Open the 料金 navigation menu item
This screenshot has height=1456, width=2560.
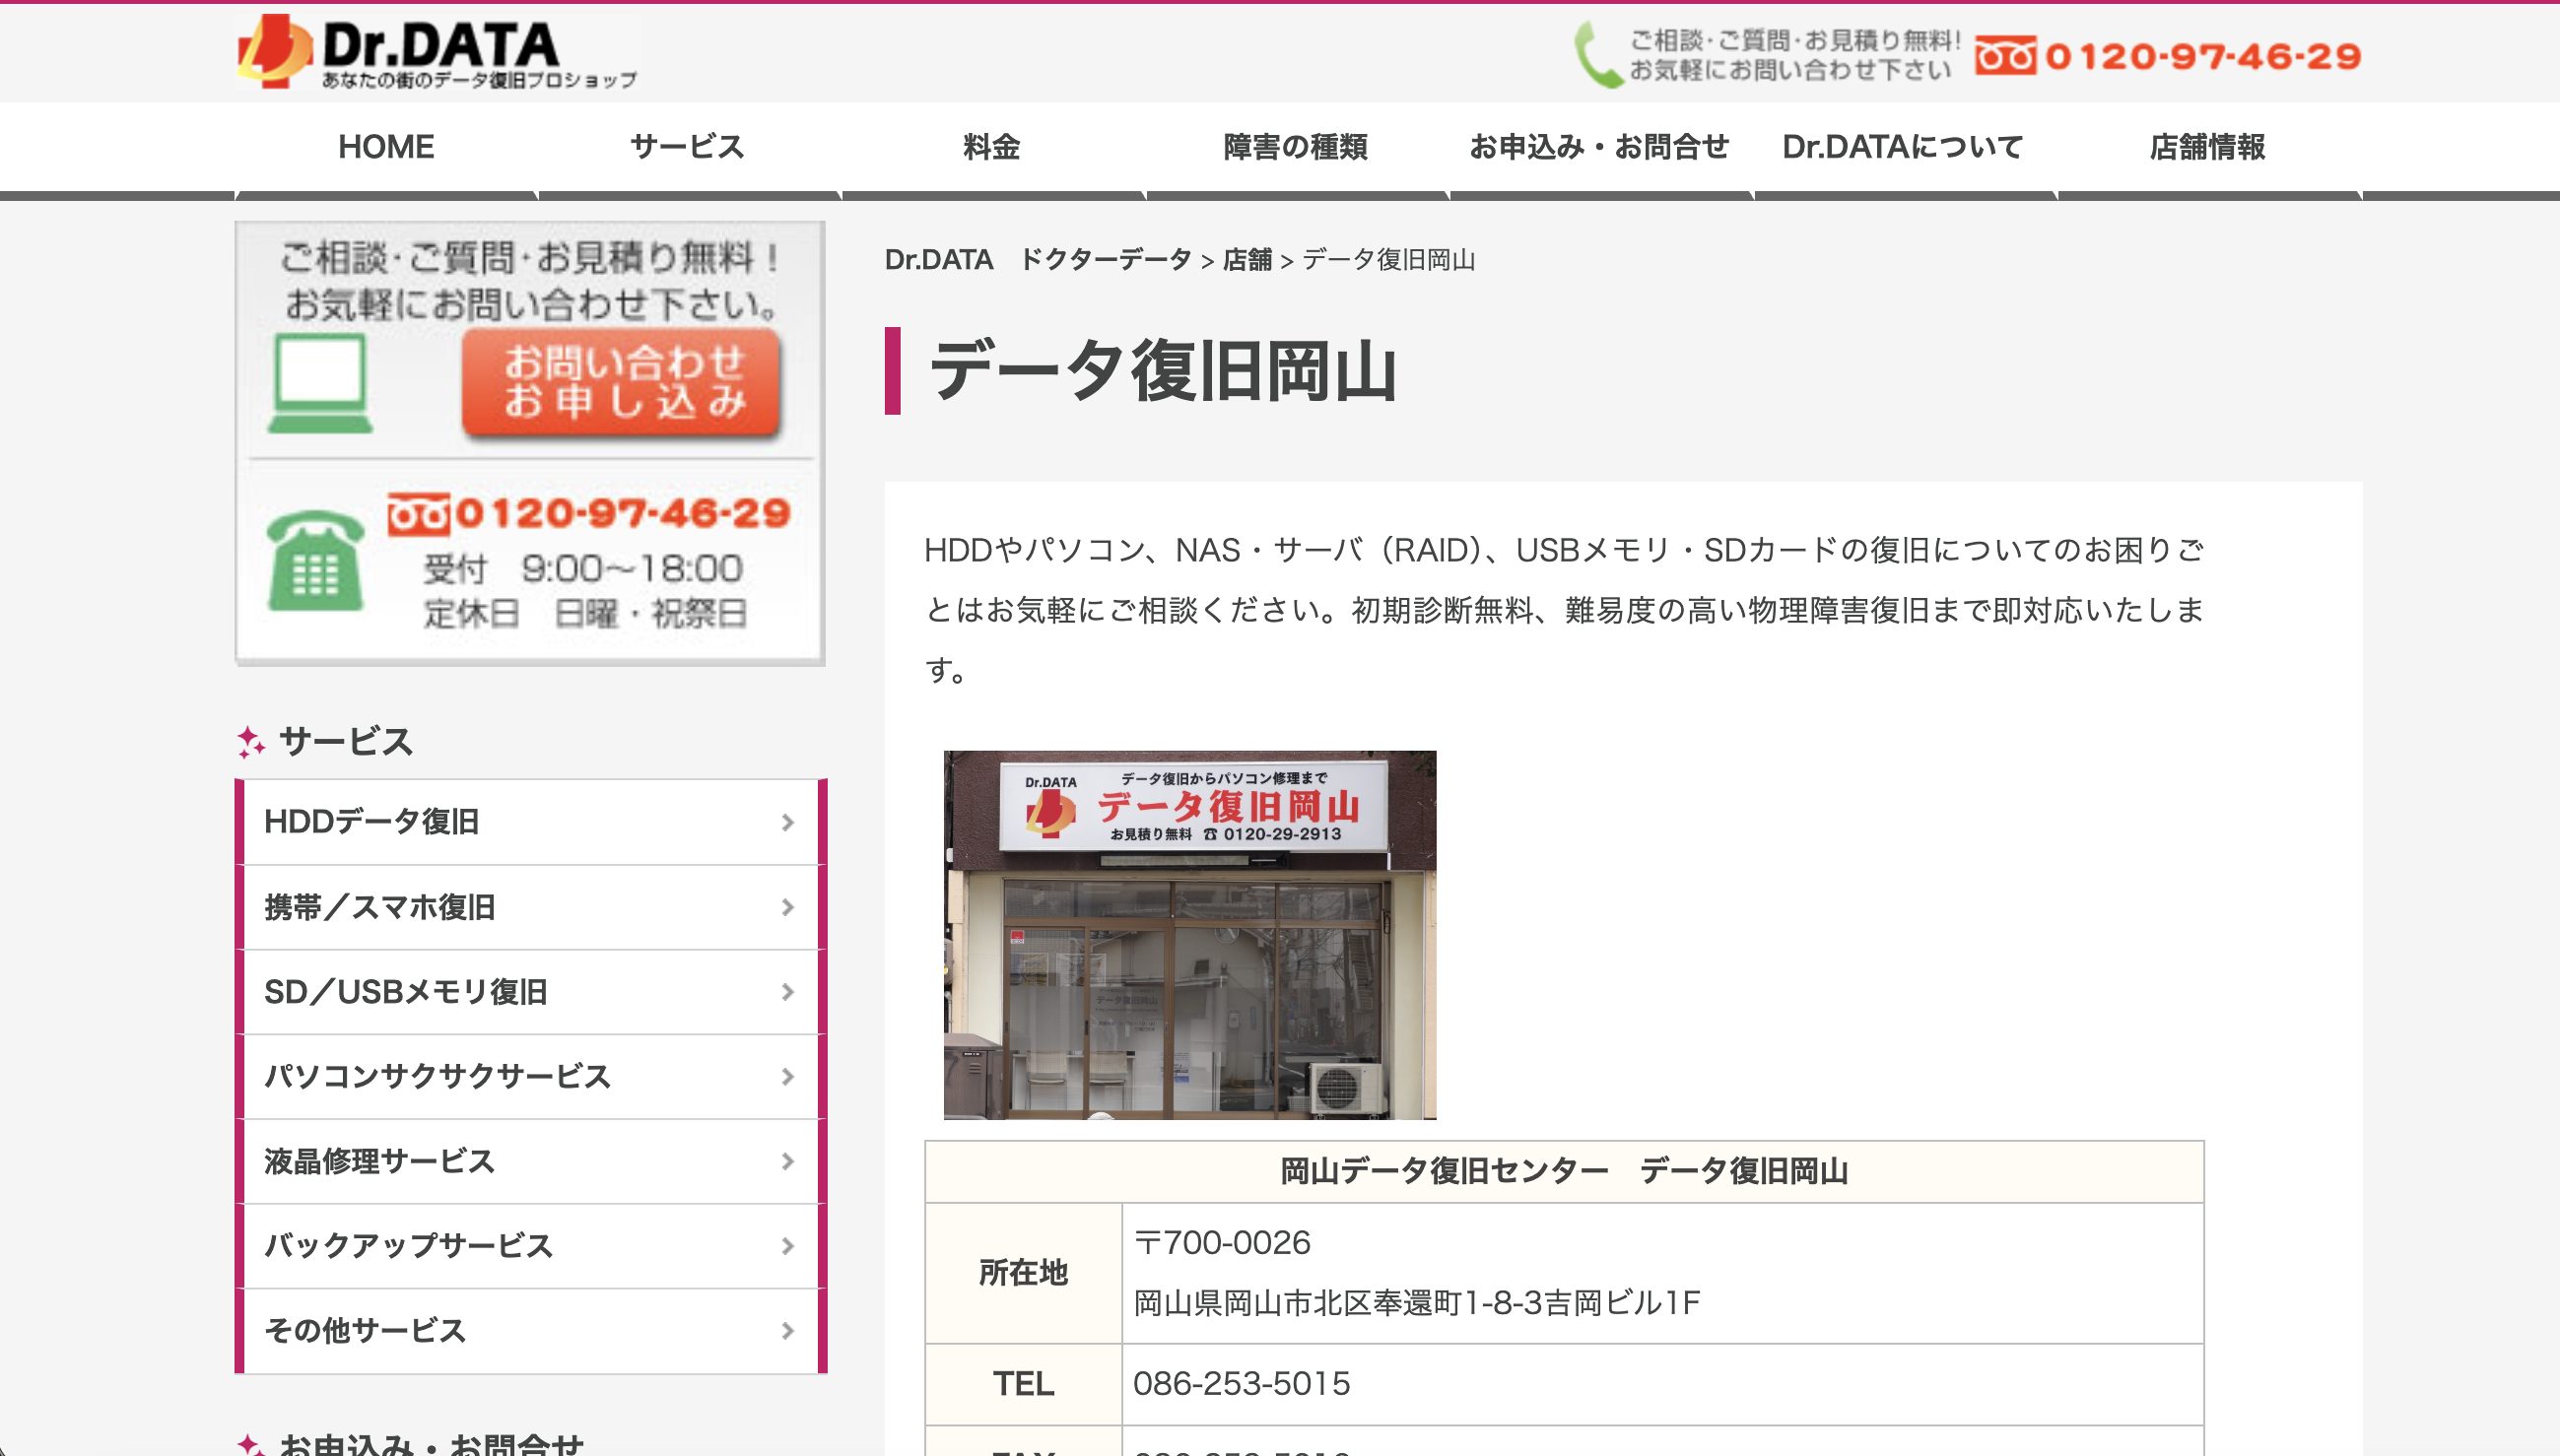point(991,147)
